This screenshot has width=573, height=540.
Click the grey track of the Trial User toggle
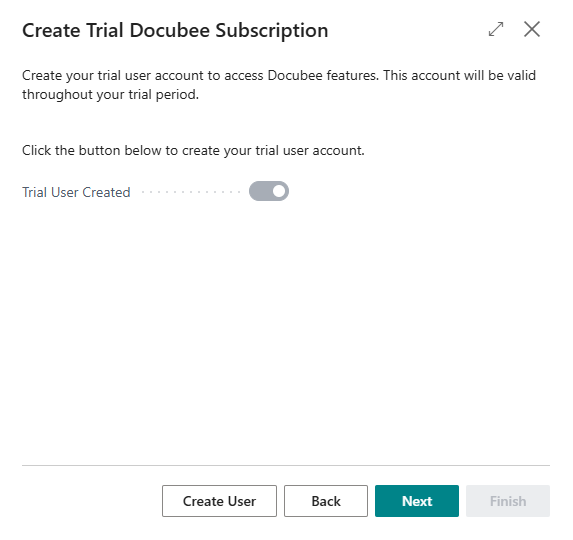tap(260, 191)
